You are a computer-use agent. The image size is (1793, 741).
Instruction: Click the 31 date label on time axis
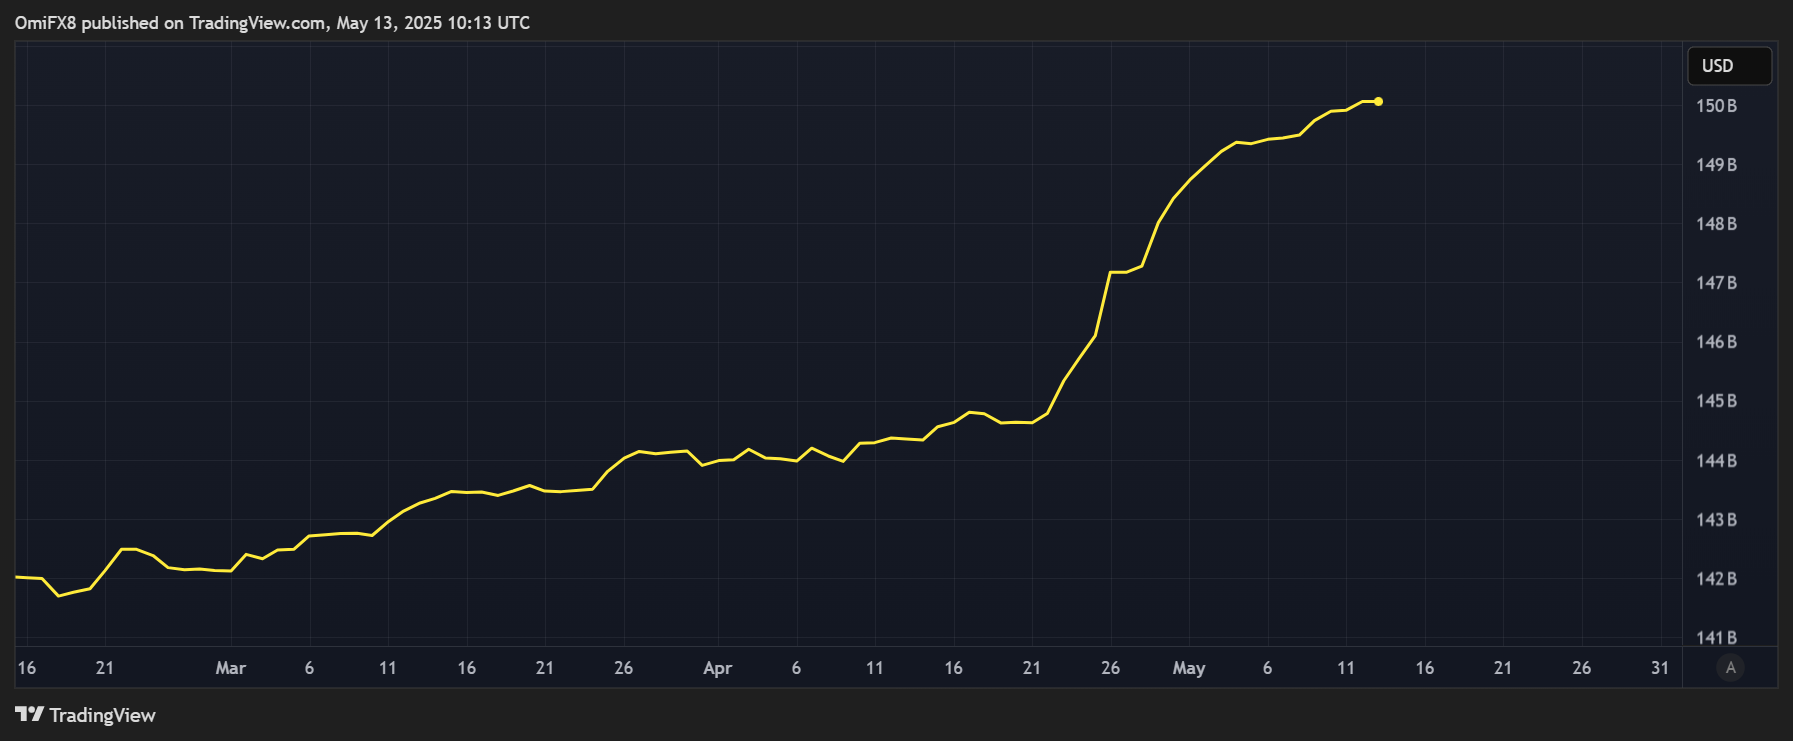(1660, 668)
